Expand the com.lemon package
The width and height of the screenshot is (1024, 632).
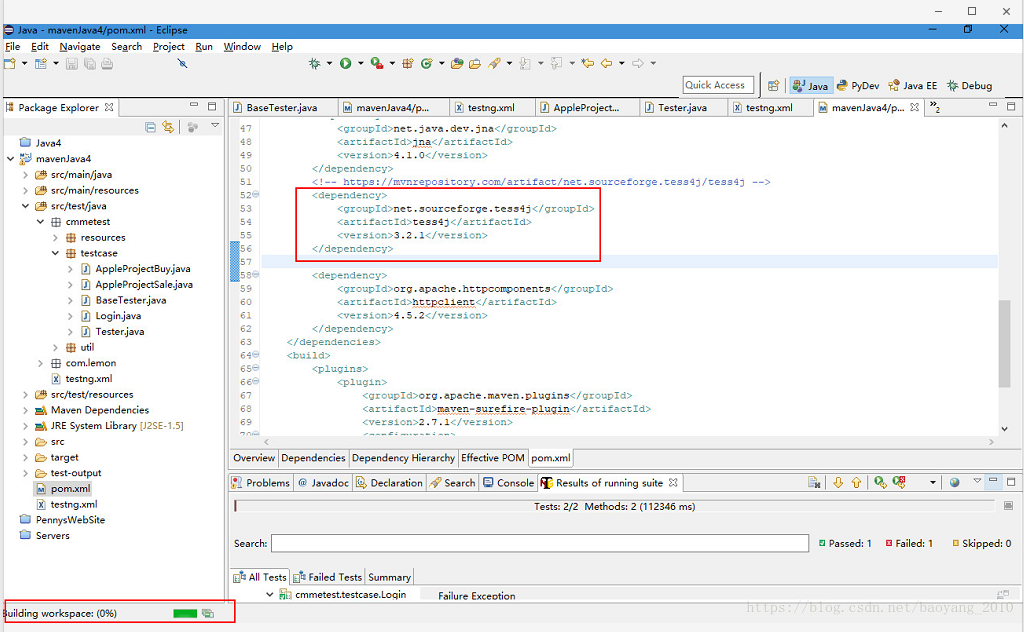click(x=40, y=363)
